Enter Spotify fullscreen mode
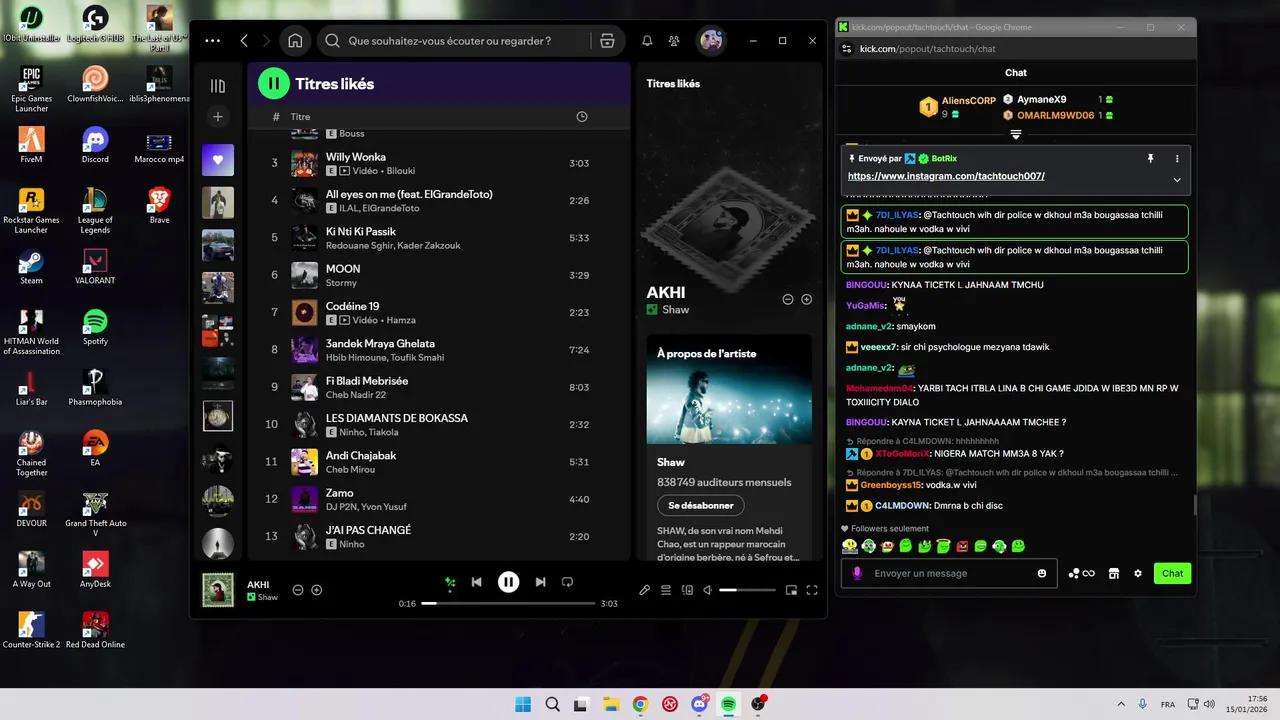The height and width of the screenshot is (720, 1280). 812,590
